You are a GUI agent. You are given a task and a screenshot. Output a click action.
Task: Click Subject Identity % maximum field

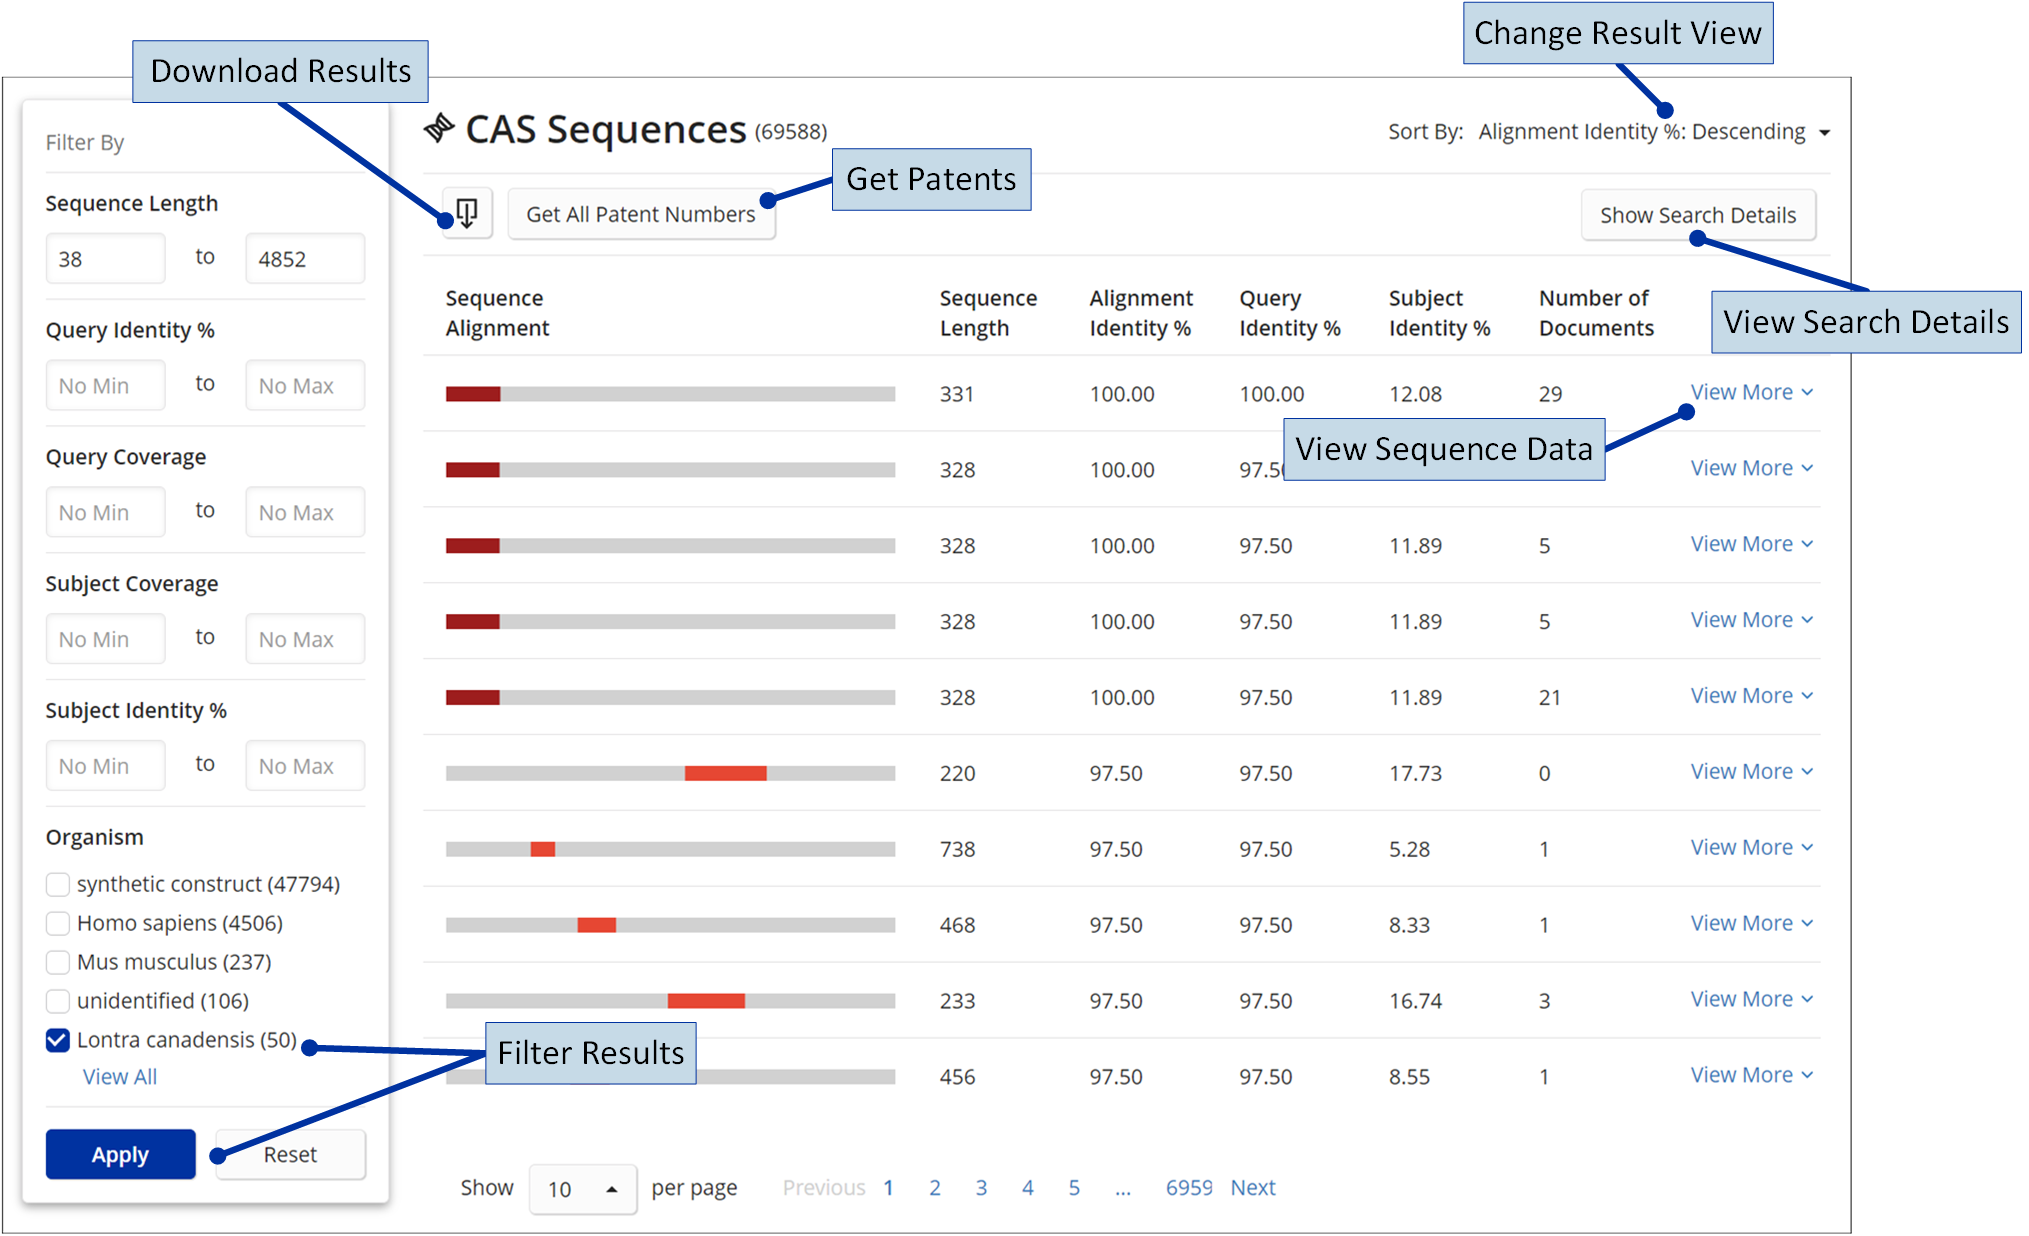305,766
